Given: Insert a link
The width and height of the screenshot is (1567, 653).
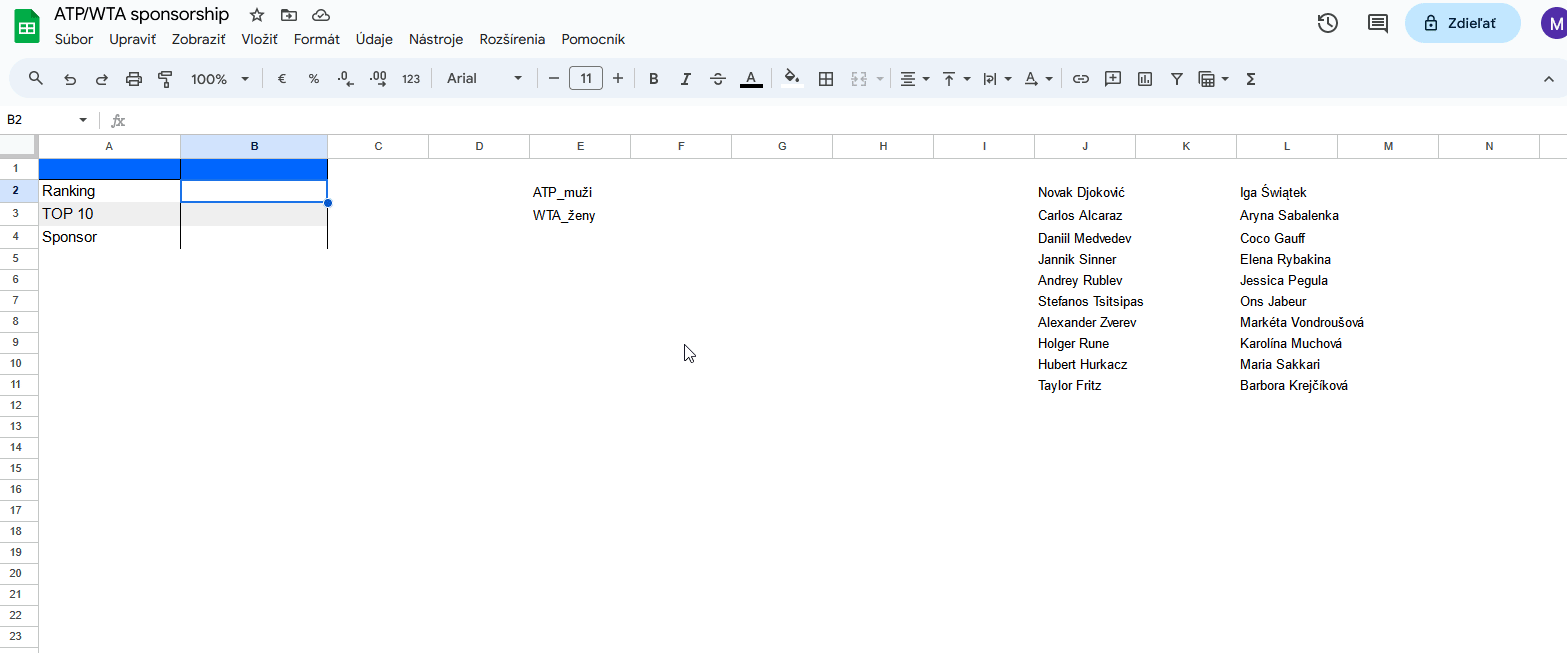Looking at the screenshot, I should pyautogui.click(x=1081, y=79).
